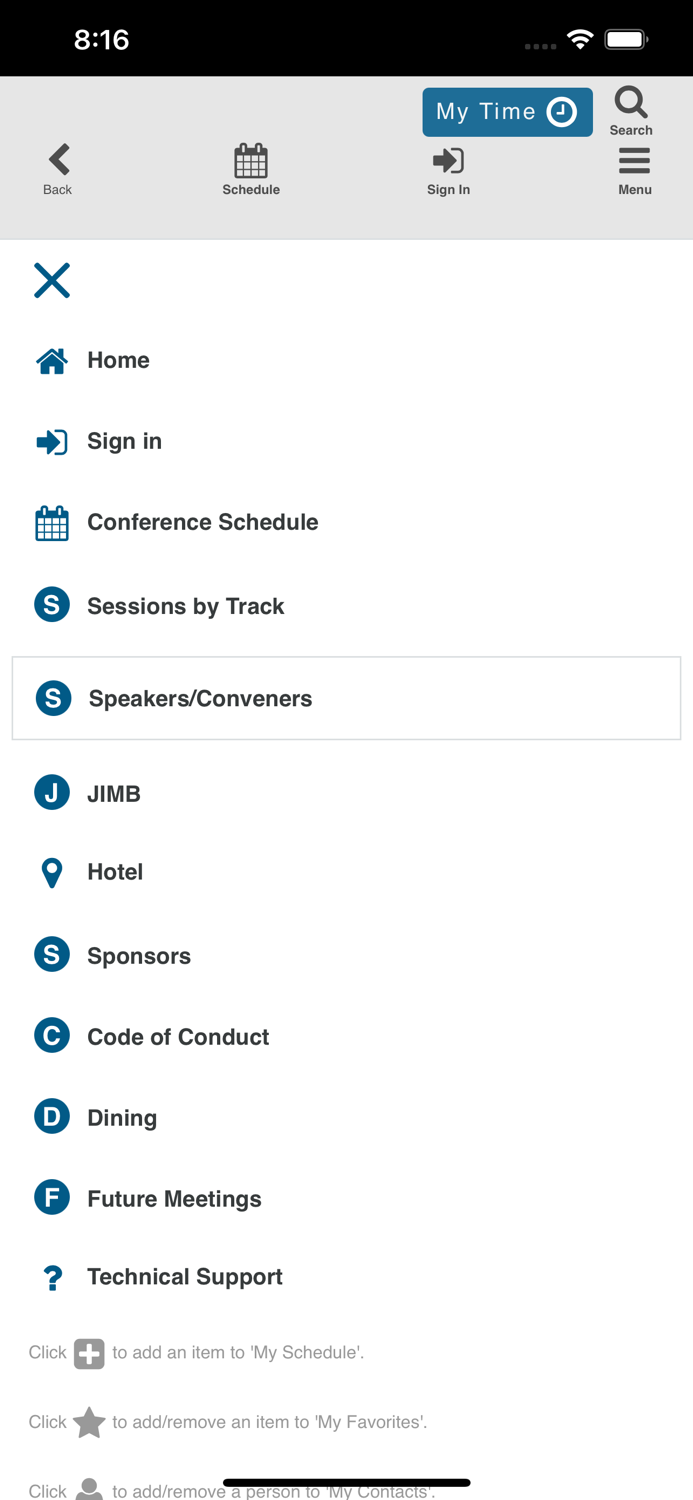The width and height of the screenshot is (693, 1500).
Task: Tap the hamburger Menu icon
Action: coord(634,161)
